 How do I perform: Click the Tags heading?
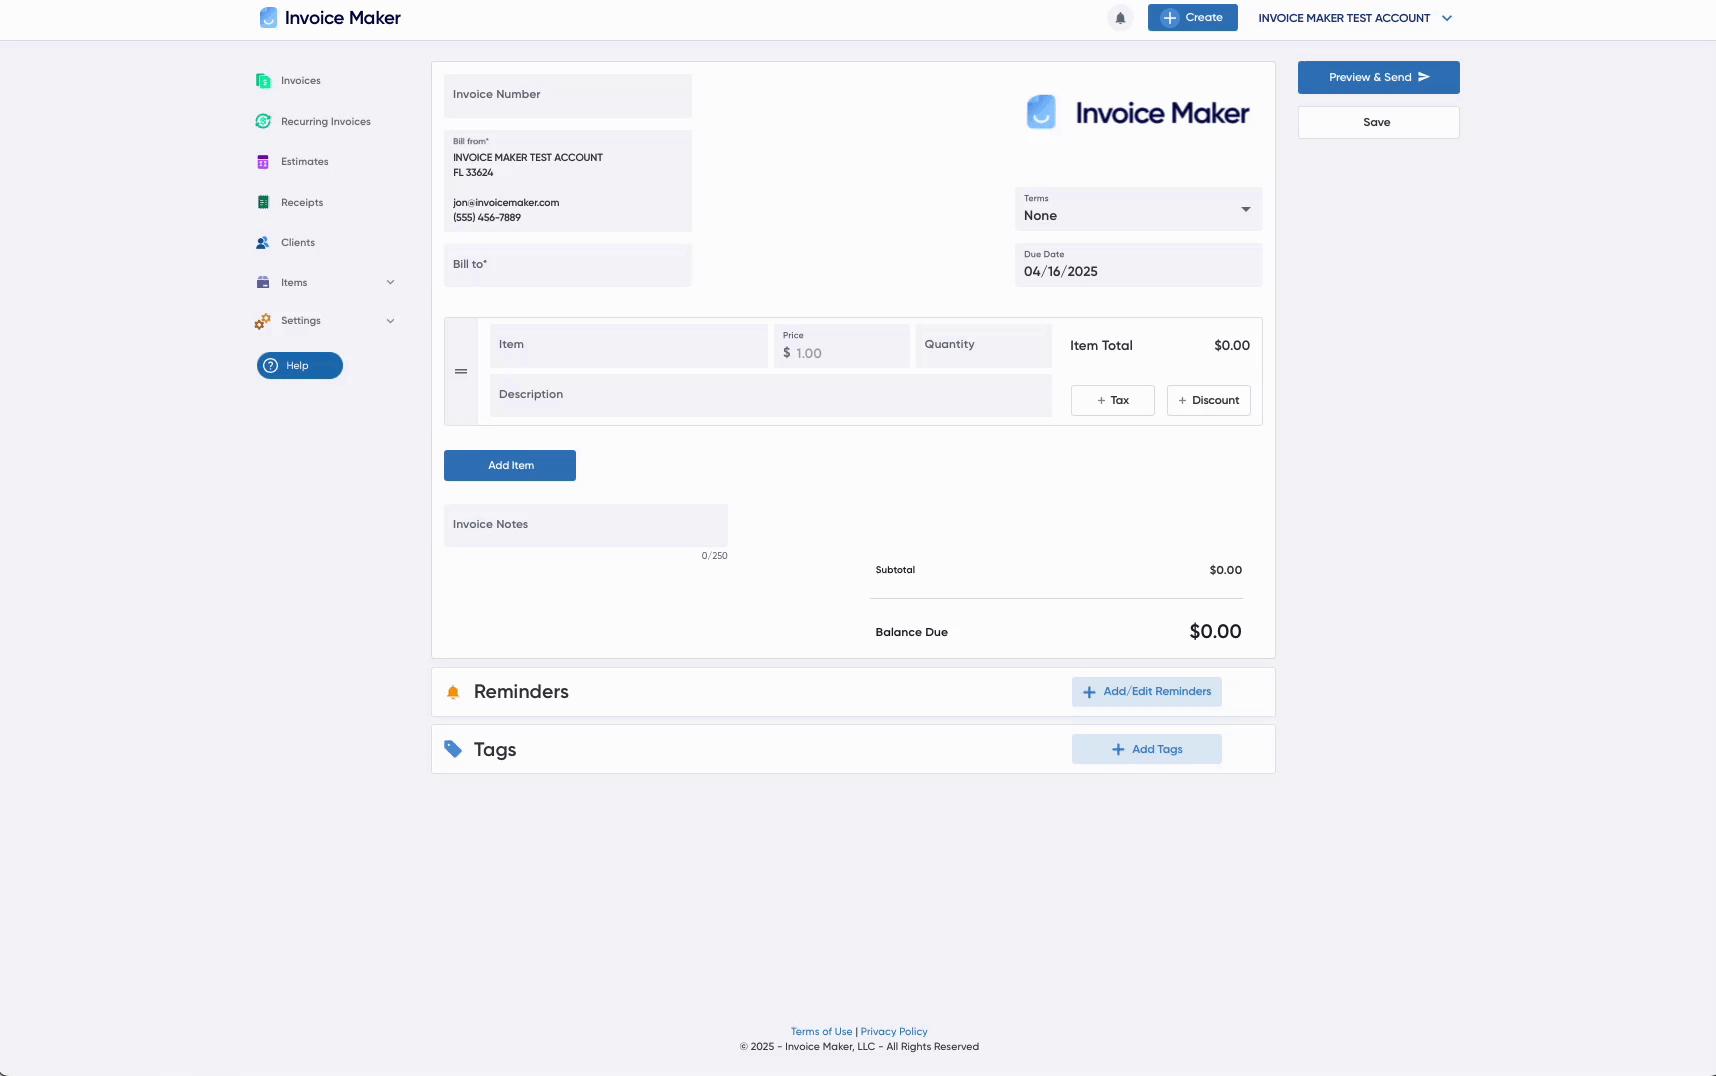point(495,750)
